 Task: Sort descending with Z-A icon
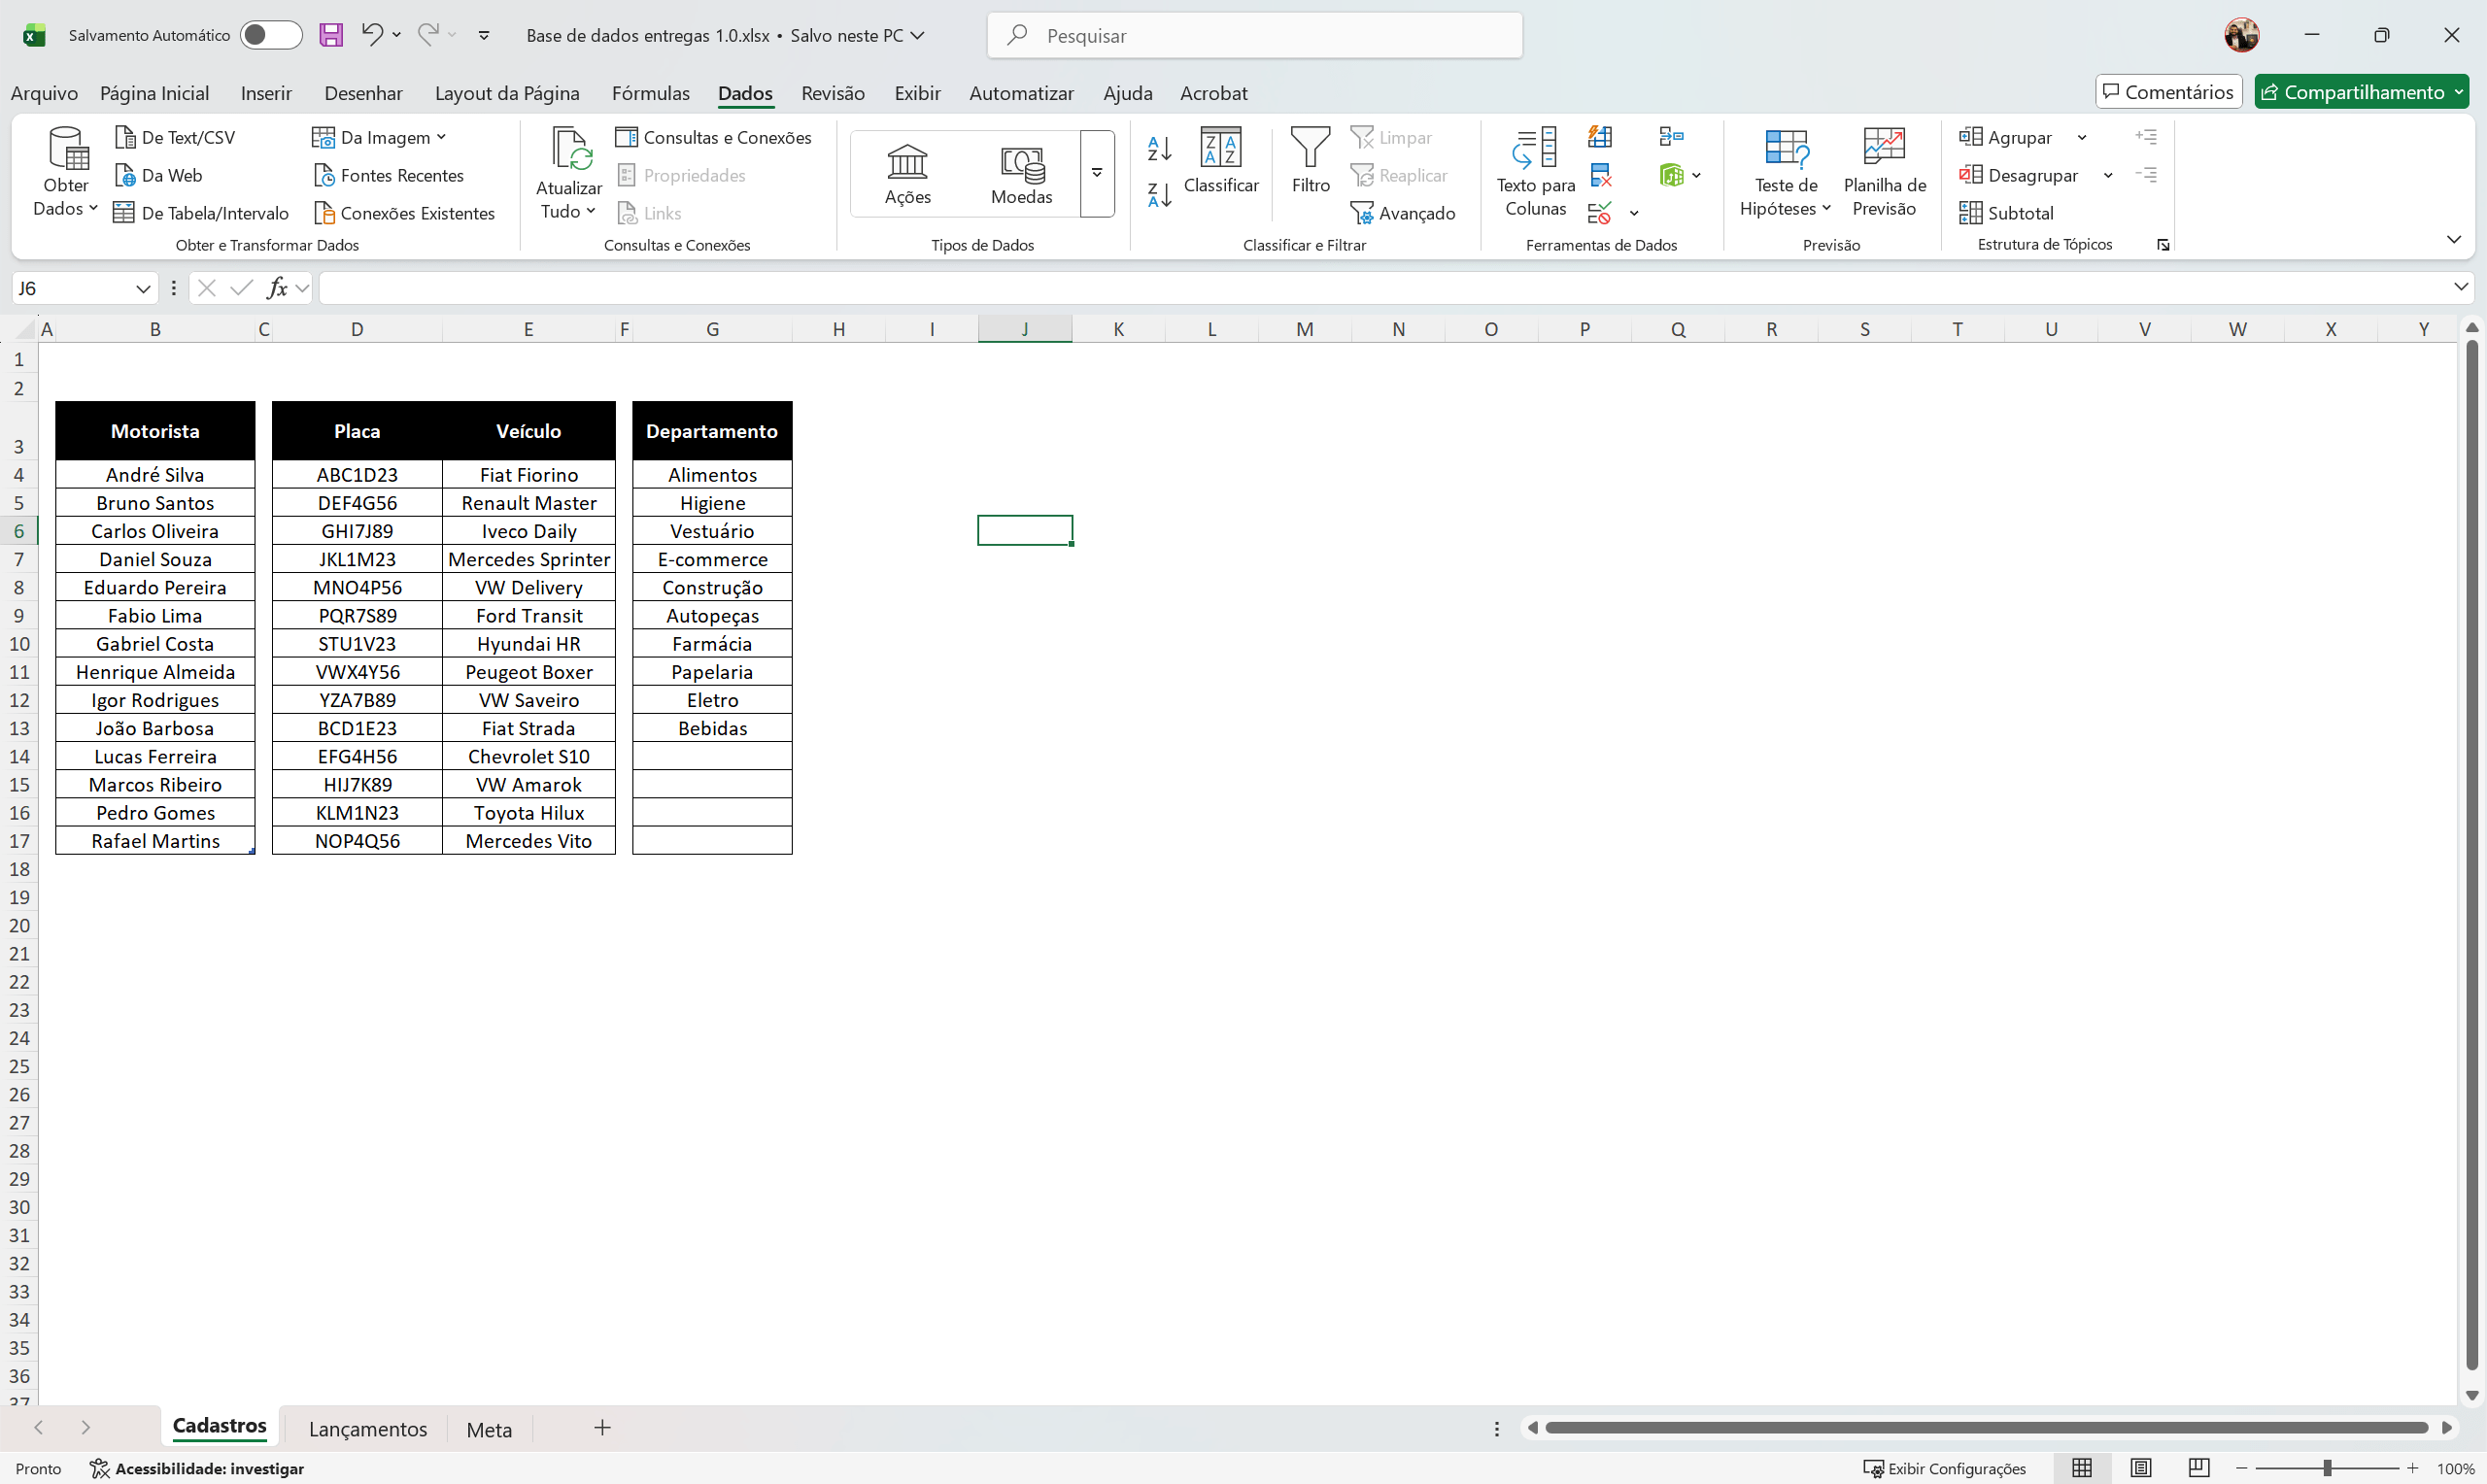[1158, 195]
